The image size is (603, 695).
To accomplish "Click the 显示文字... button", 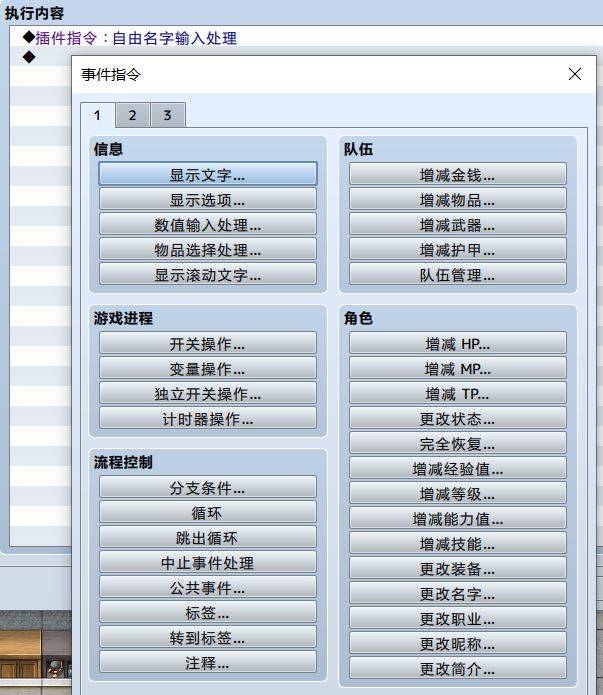I will 208,174.
